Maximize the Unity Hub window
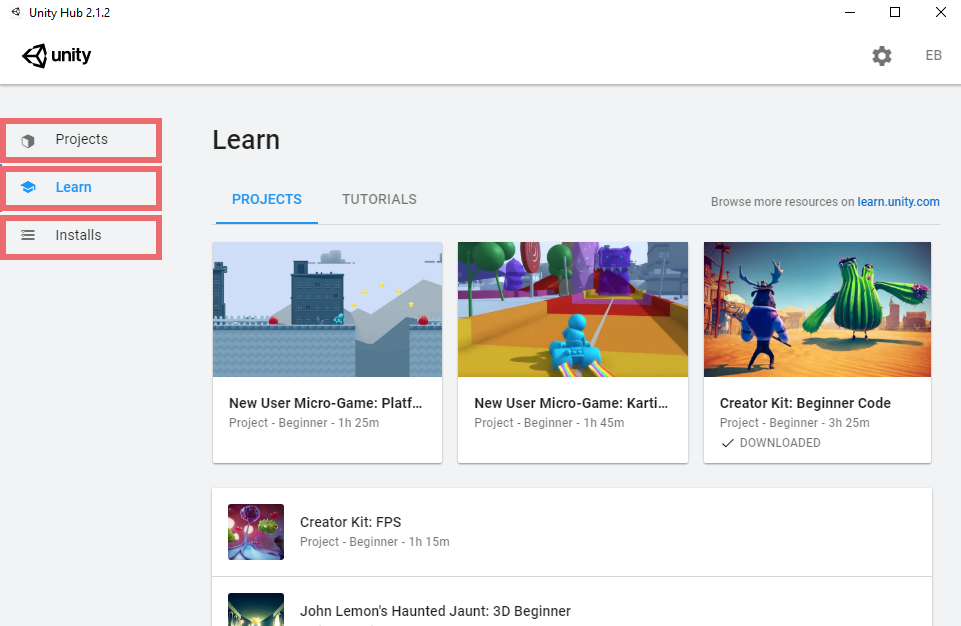961x626 pixels. (x=895, y=12)
